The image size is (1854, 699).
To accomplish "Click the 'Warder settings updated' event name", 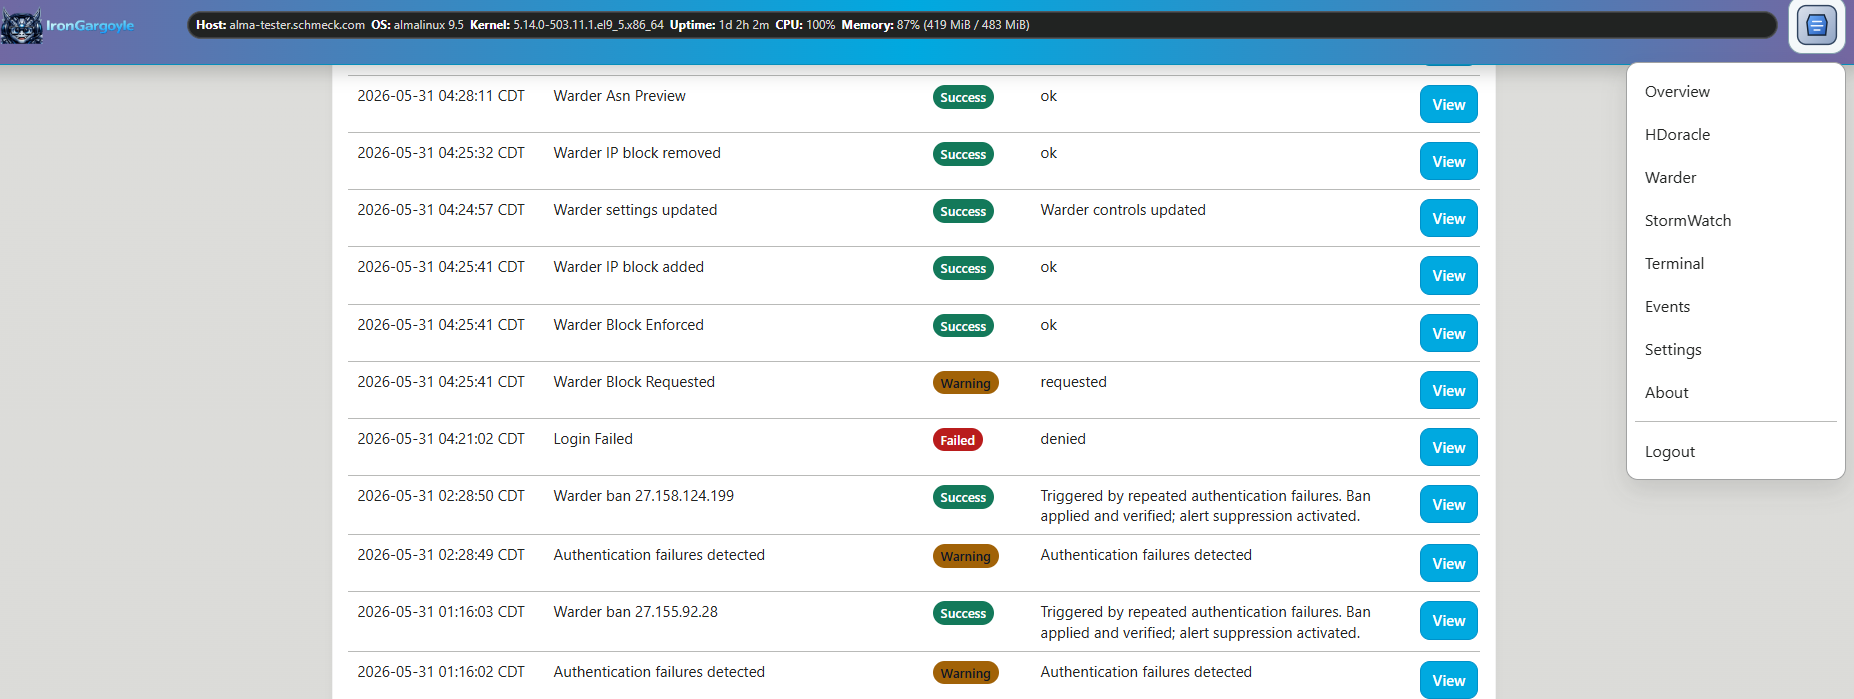I will coord(635,210).
